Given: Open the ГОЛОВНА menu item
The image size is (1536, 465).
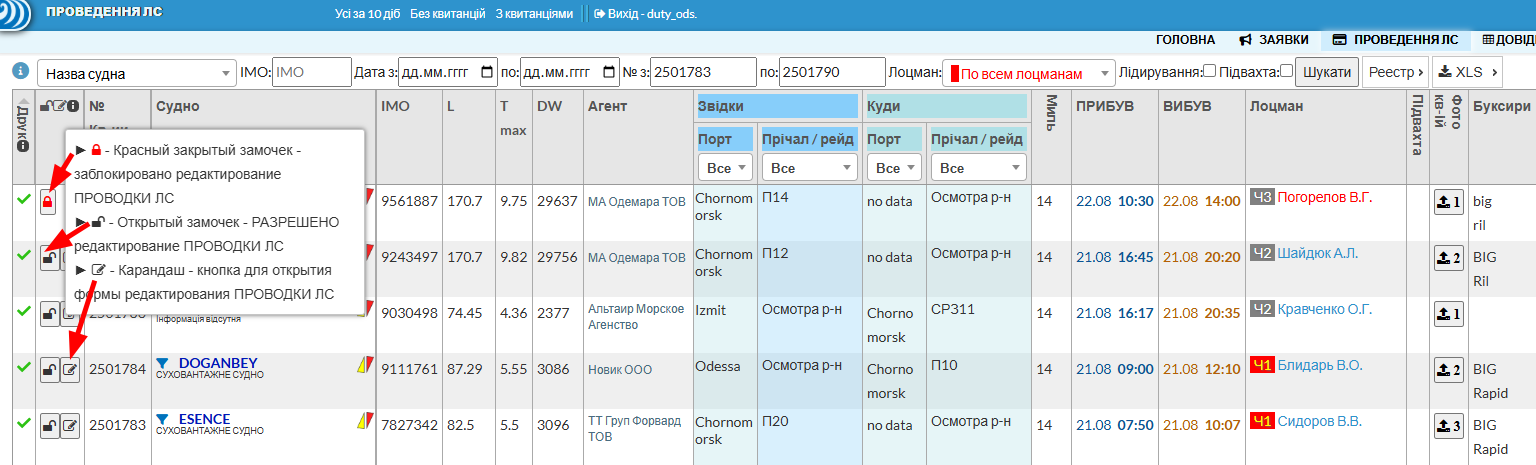Looking at the screenshot, I should pos(1185,40).
